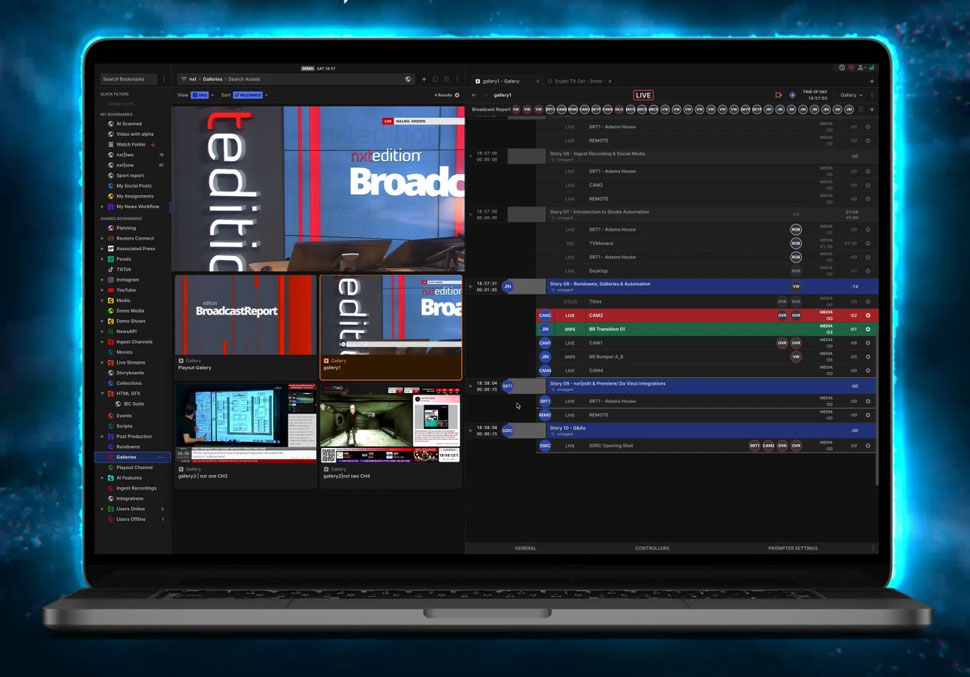This screenshot has width=970, height=677.
Task: Click the YouTube bookmark icon
Action: pyautogui.click(x=111, y=290)
